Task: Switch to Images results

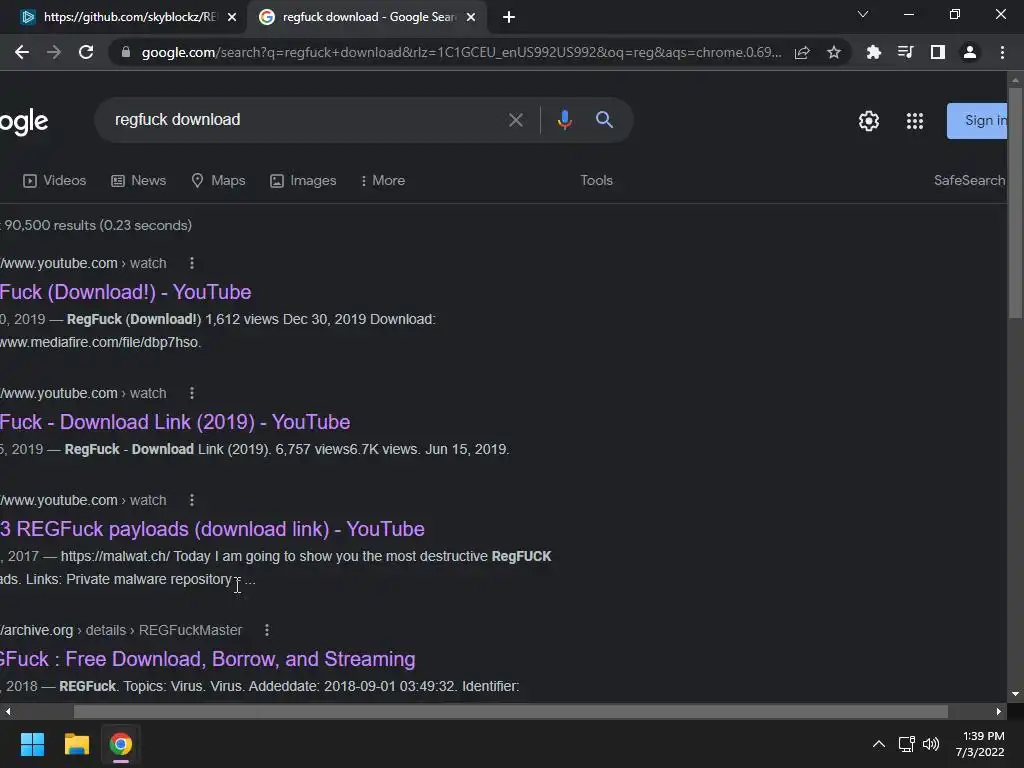Action: pos(303,181)
